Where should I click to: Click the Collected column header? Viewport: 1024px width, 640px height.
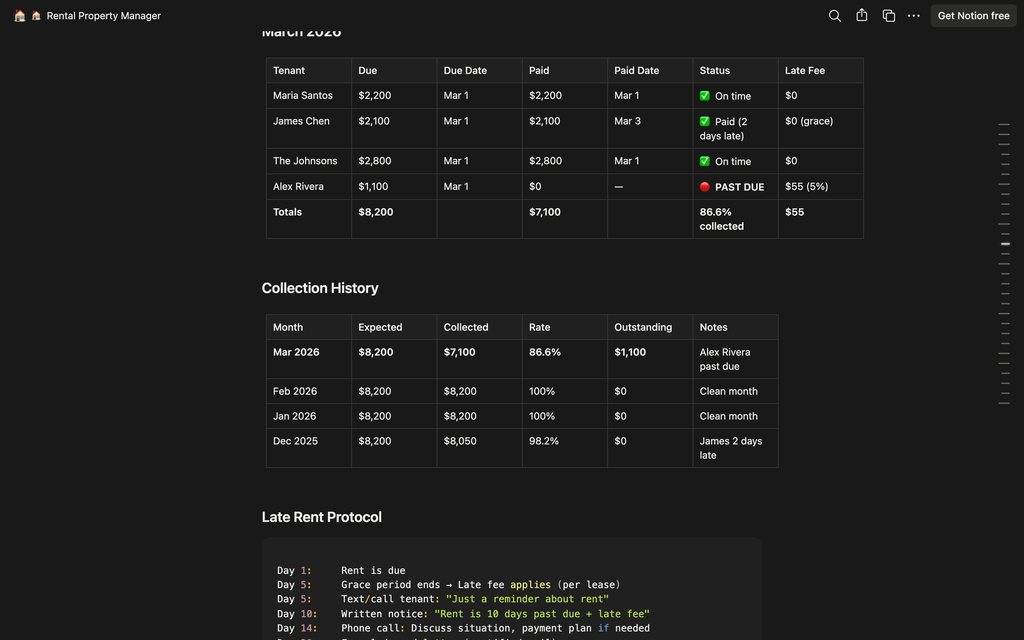[479, 327]
